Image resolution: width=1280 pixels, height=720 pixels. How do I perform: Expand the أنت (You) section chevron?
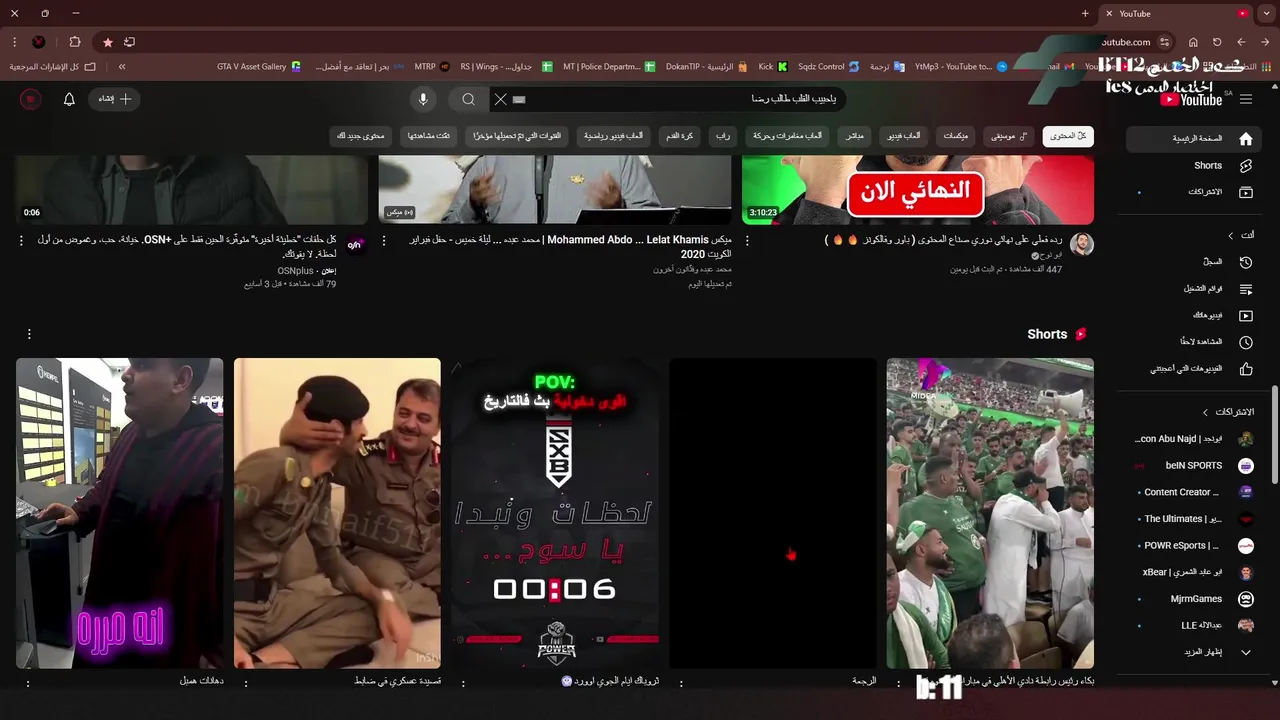(x=1230, y=235)
